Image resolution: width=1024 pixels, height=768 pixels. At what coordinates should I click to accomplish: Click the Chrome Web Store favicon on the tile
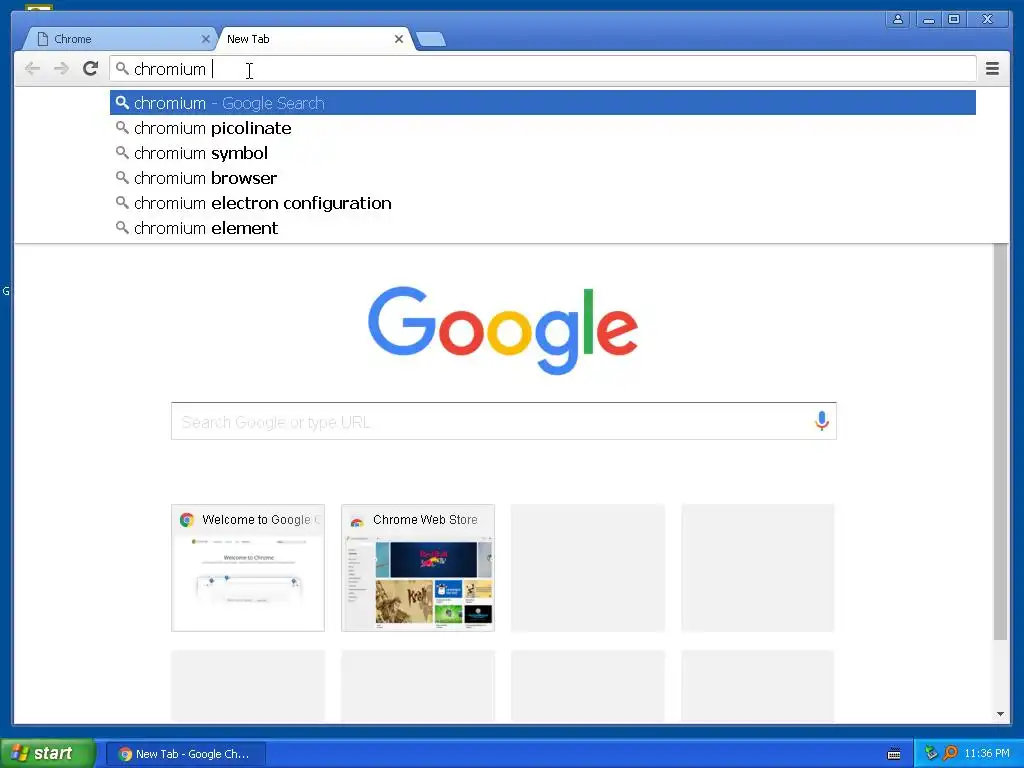click(x=357, y=521)
